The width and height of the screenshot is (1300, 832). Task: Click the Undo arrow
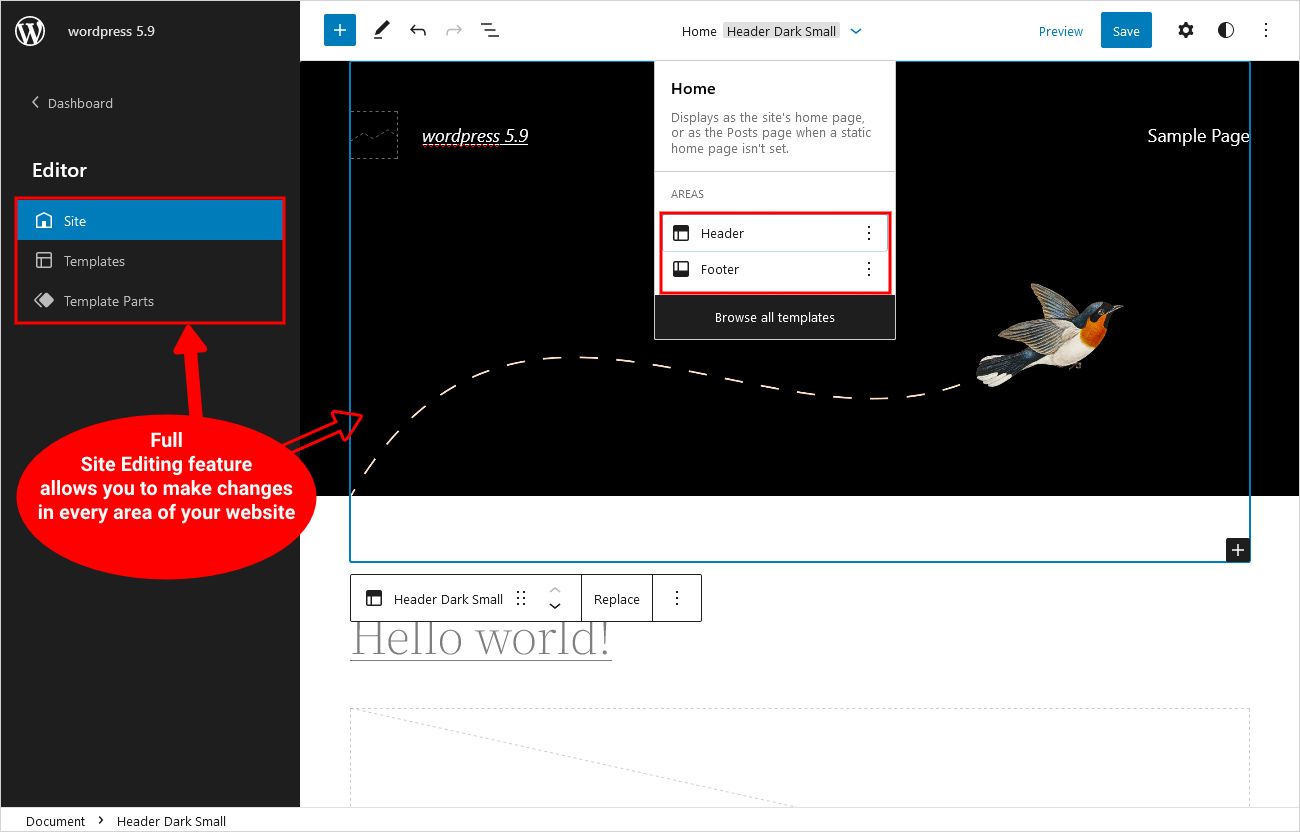click(418, 30)
